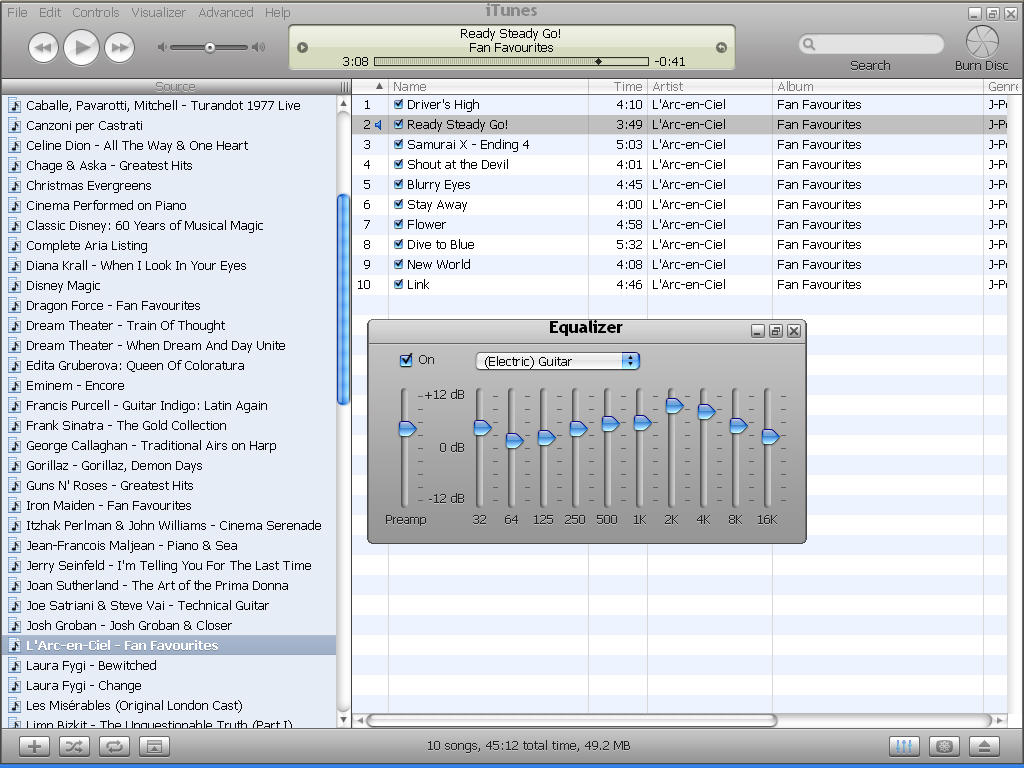Click playlist icon for Laura Fygi - Bewitched
The image size is (1024, 768).
click(14, 666)
